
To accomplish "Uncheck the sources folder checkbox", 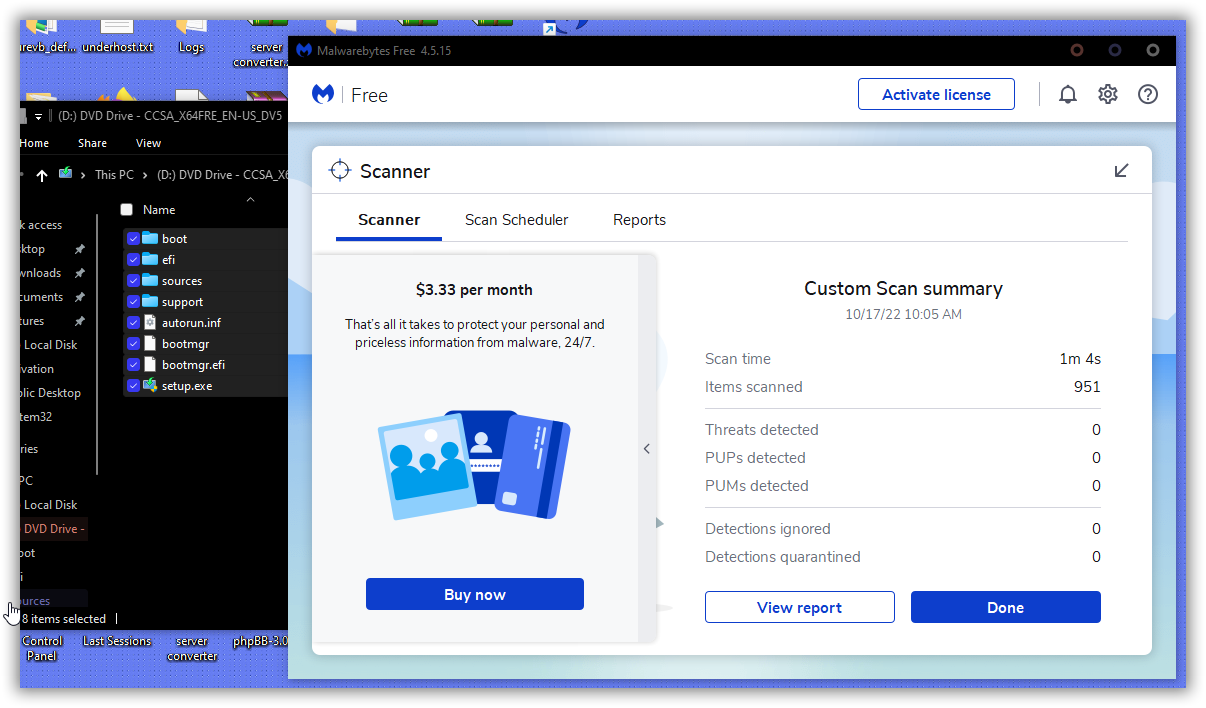I will (133, 281).
